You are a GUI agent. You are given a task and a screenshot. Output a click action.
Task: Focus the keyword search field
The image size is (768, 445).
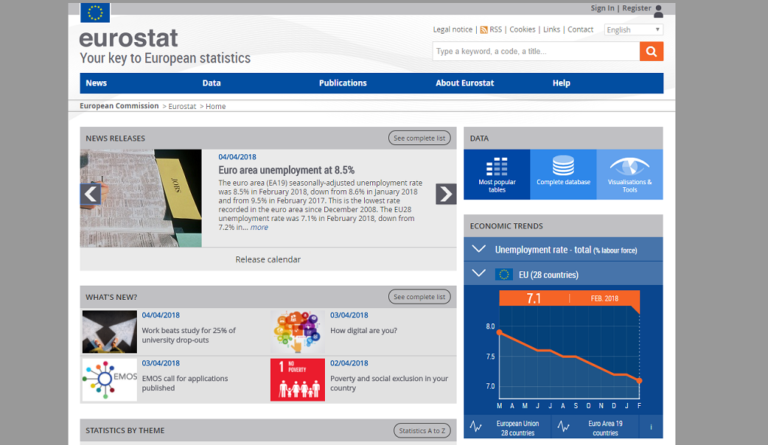(536, 51)
